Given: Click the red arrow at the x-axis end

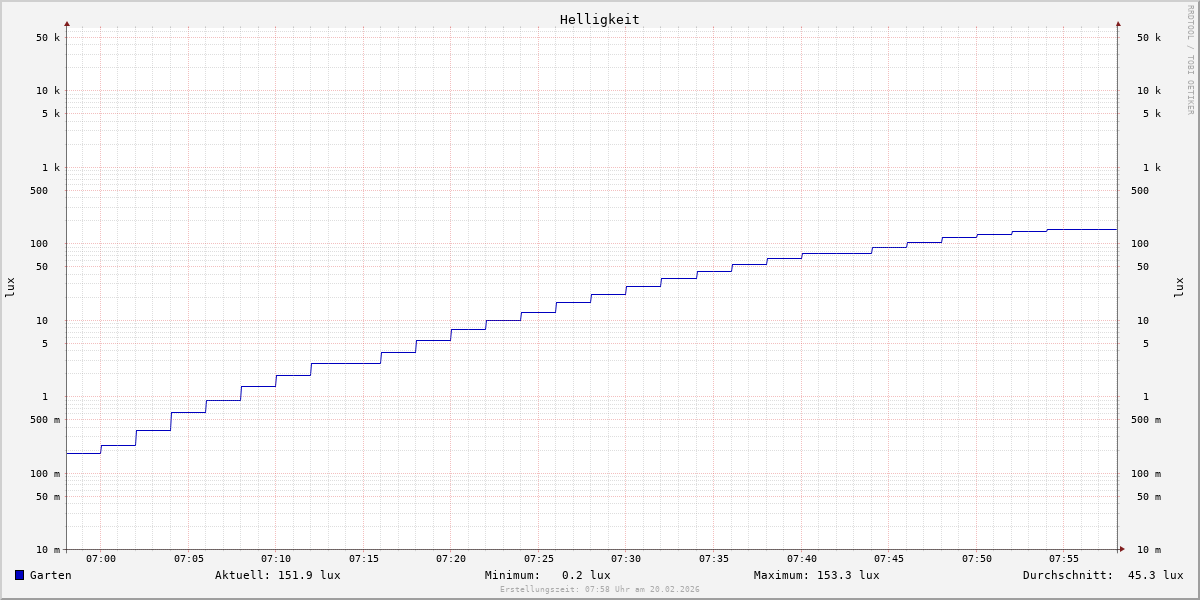Looking at the screenshot, I should tap(1122, 549).
